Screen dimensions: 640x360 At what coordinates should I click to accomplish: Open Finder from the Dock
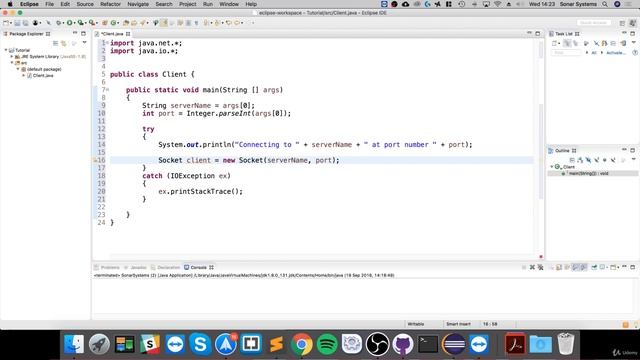point(74,344)
